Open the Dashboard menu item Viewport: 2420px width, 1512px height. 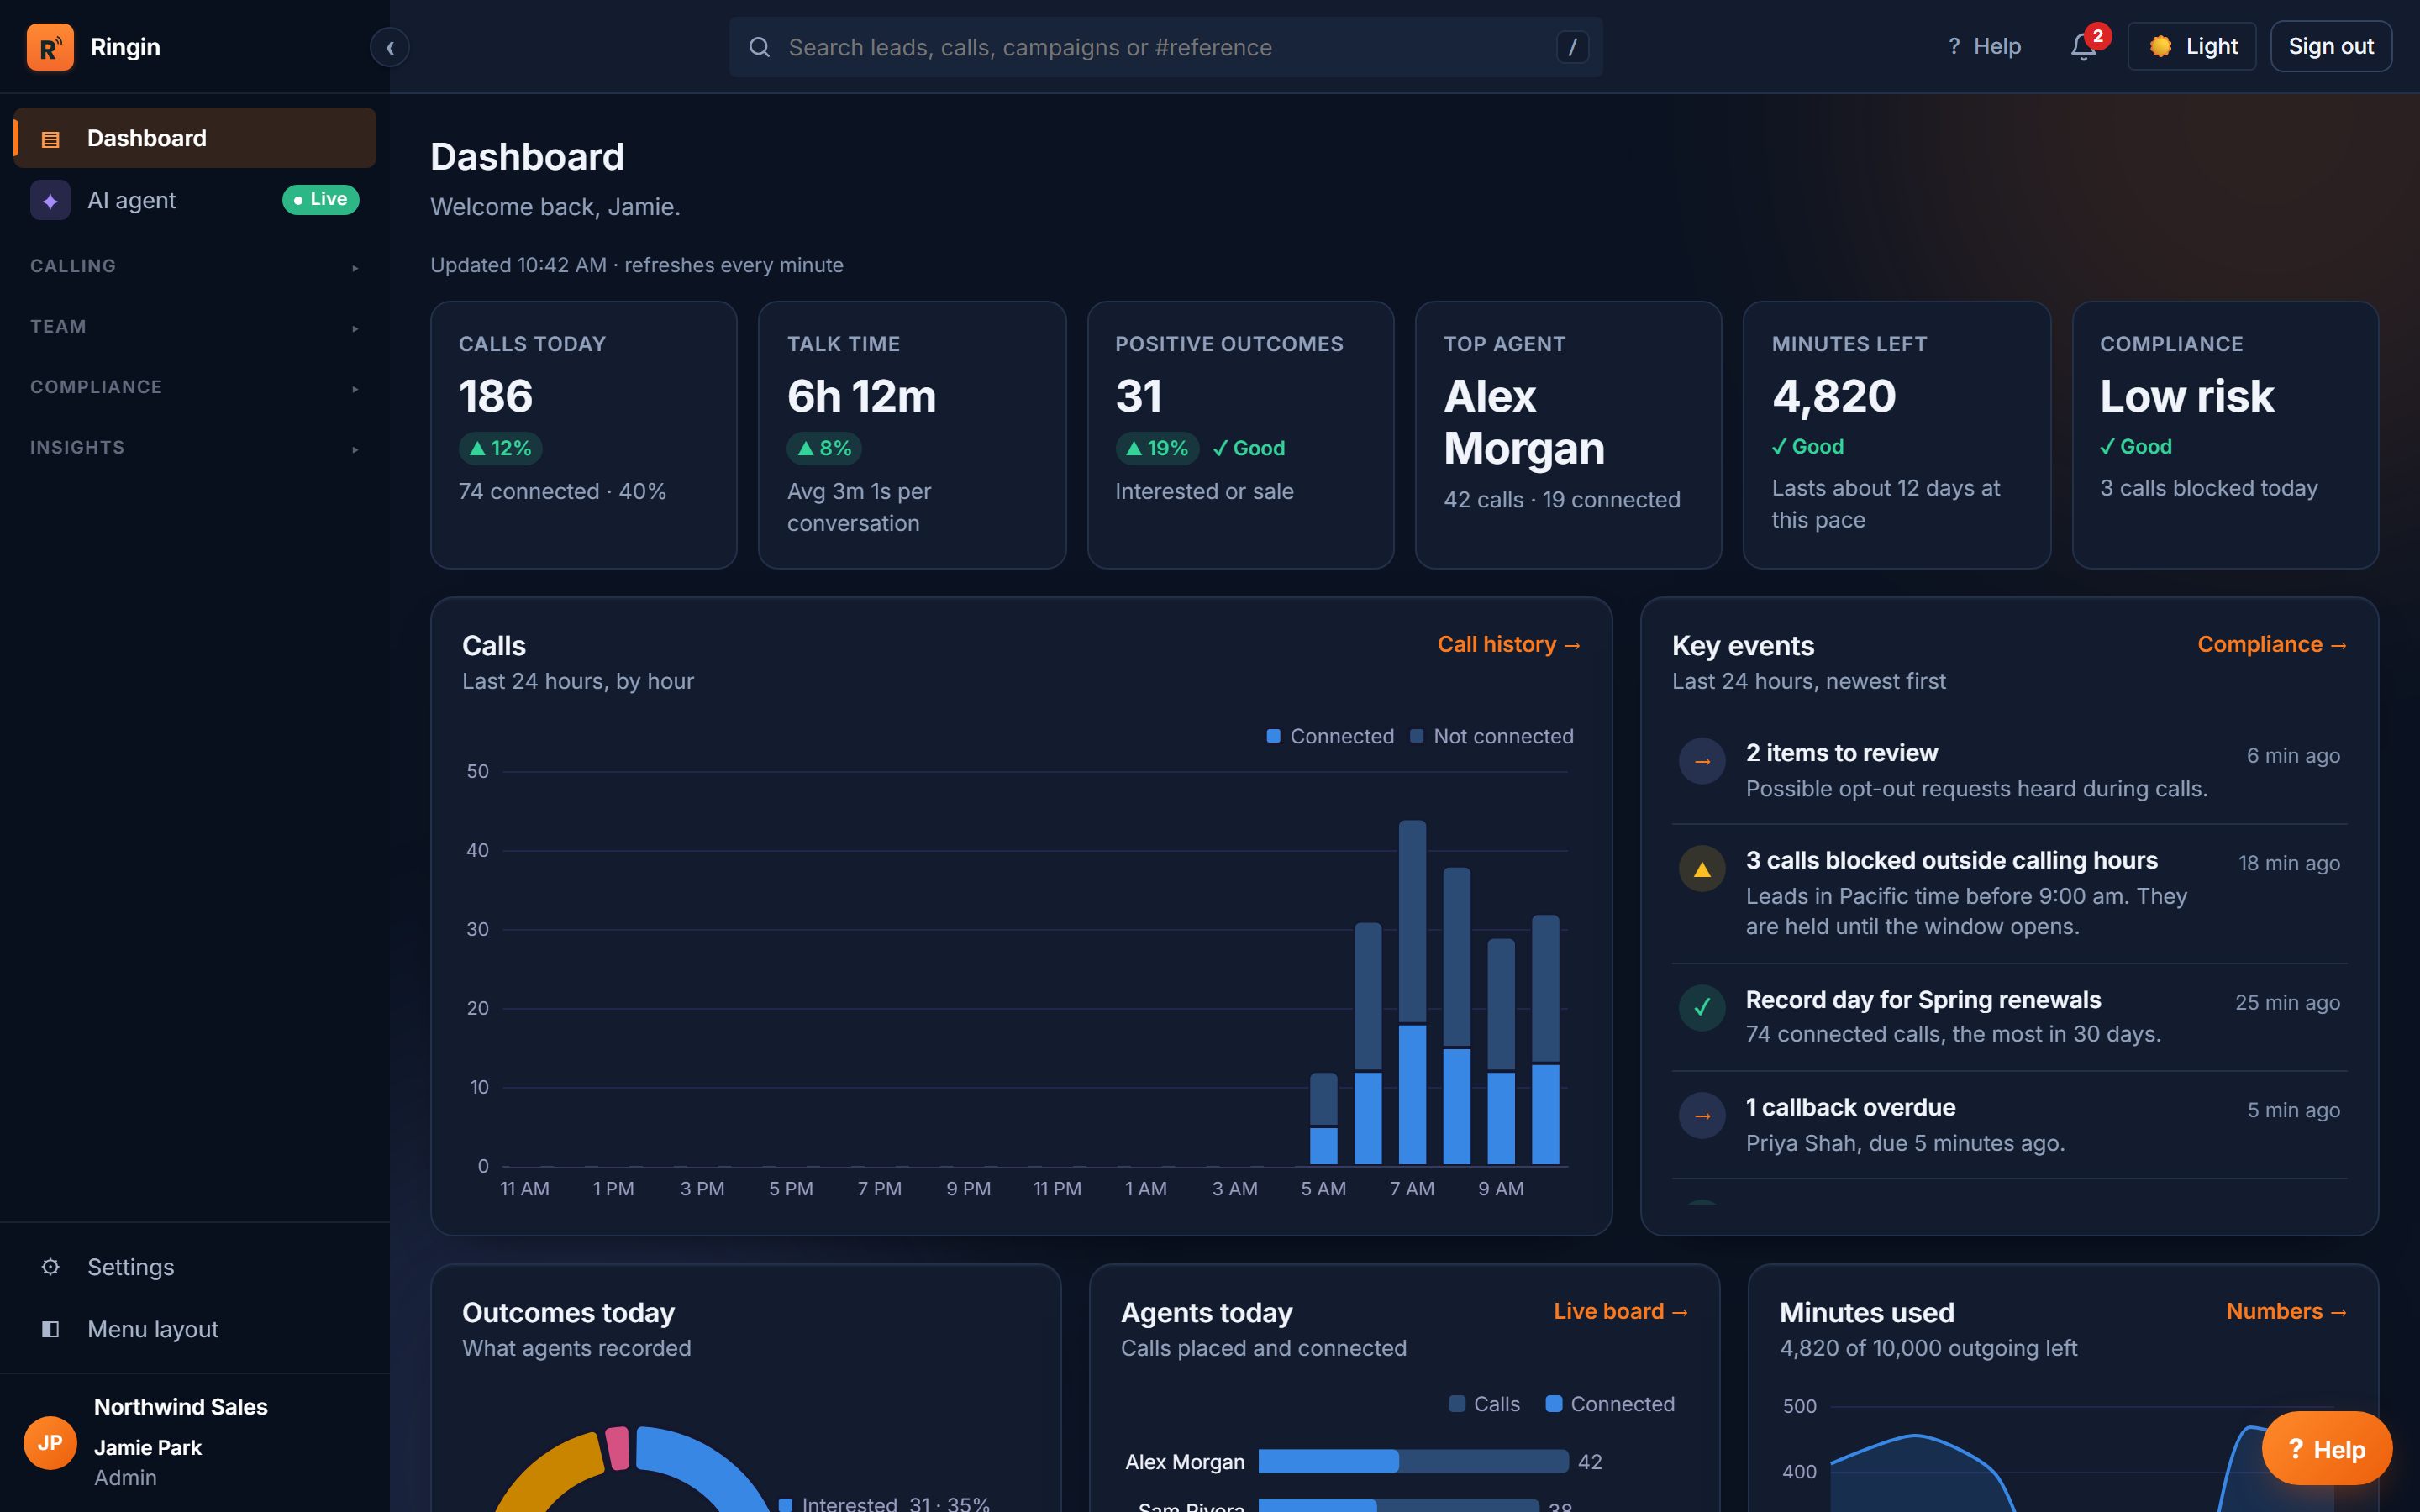point(195,138)
